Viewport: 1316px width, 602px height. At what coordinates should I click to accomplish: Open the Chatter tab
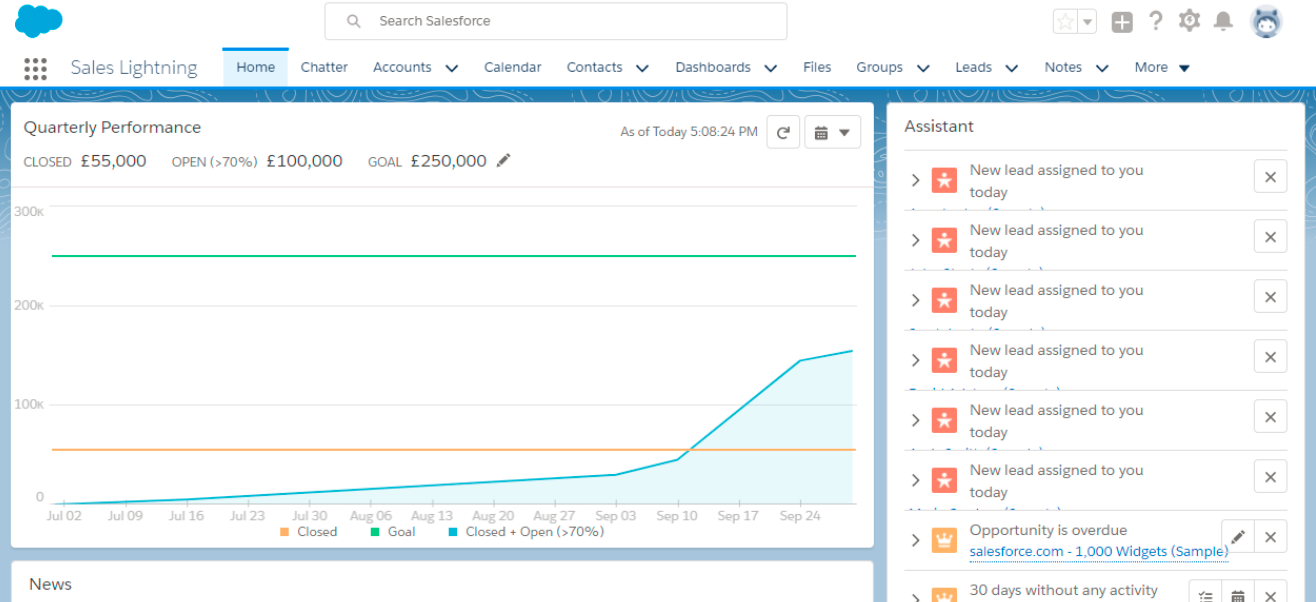click(x=324, y=67)
